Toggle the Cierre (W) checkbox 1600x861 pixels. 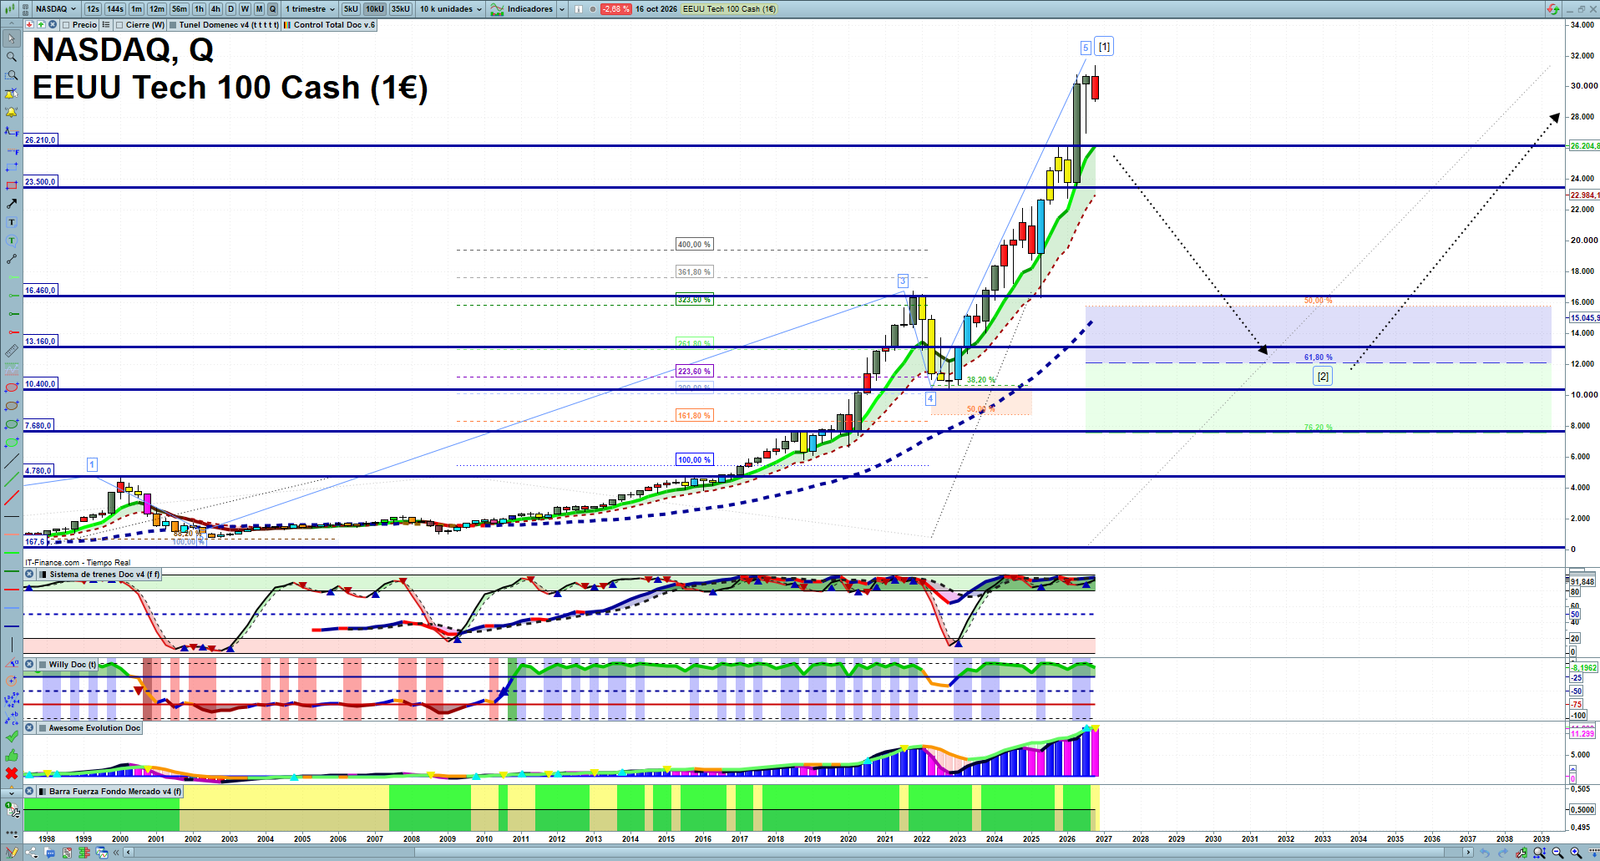(120, 25)
